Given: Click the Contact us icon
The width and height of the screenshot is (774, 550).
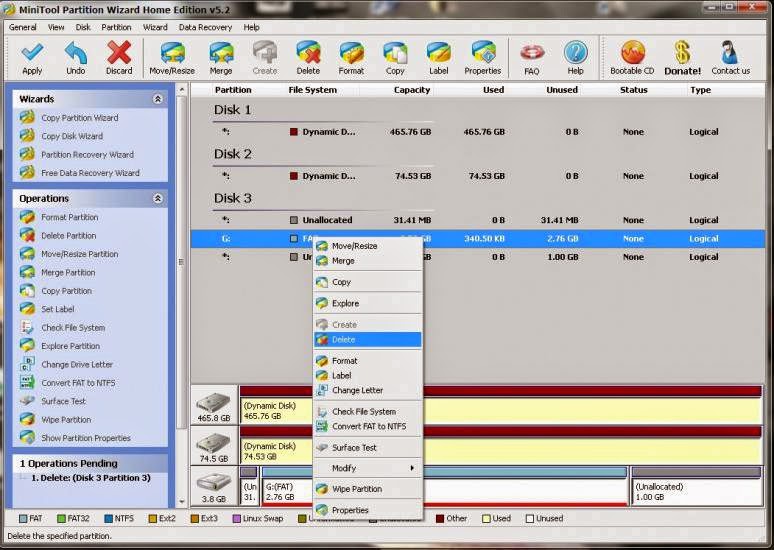Looking at the screenshot, I should click(x=730, y=53).
